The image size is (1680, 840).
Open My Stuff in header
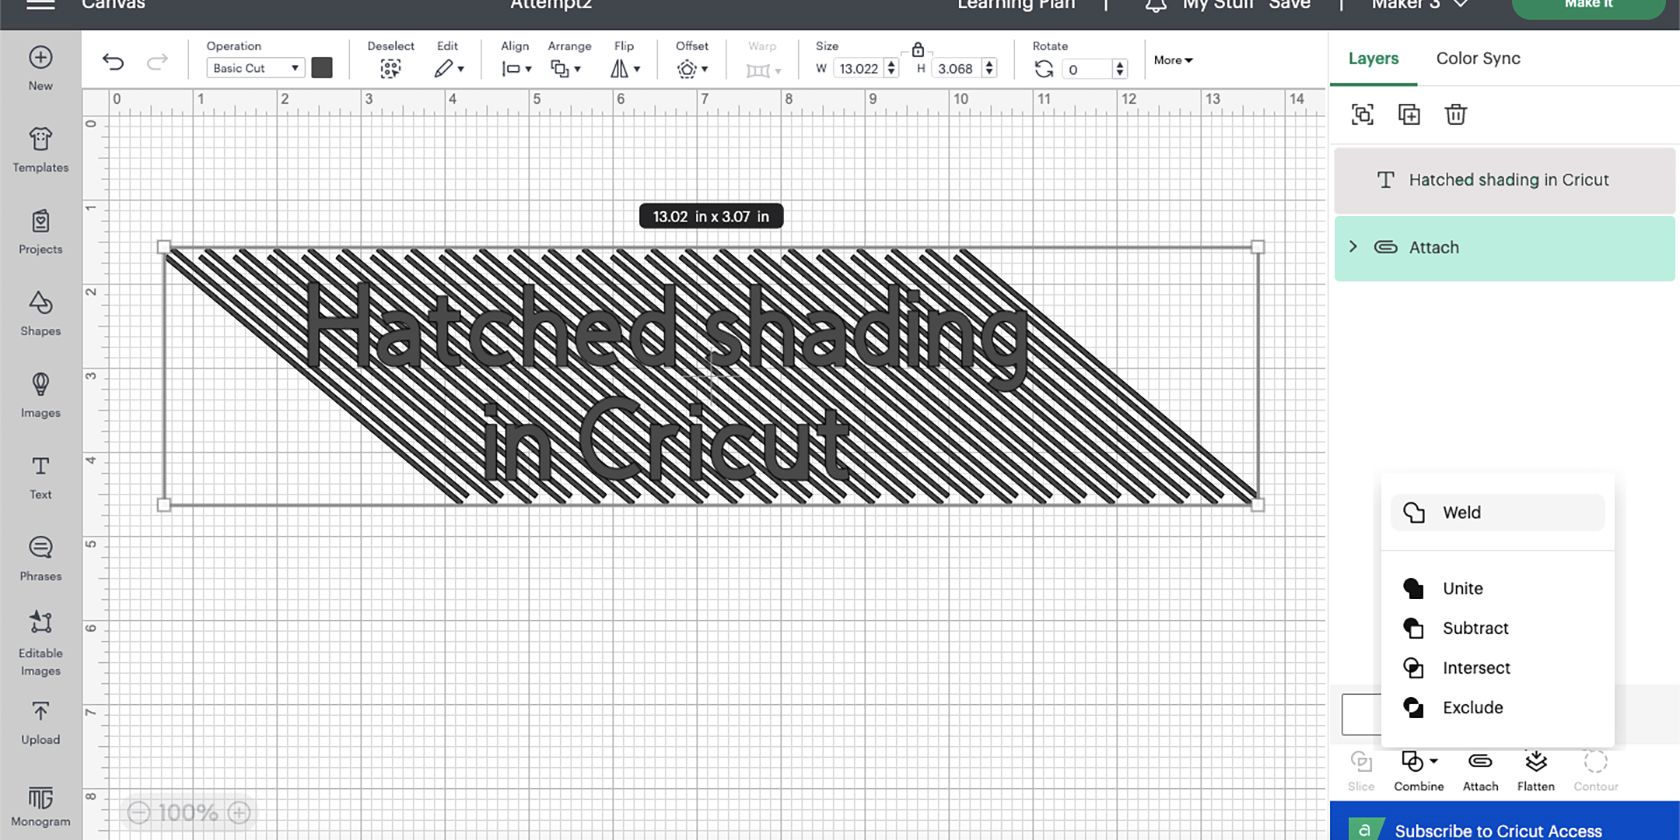pos(1218,5)
